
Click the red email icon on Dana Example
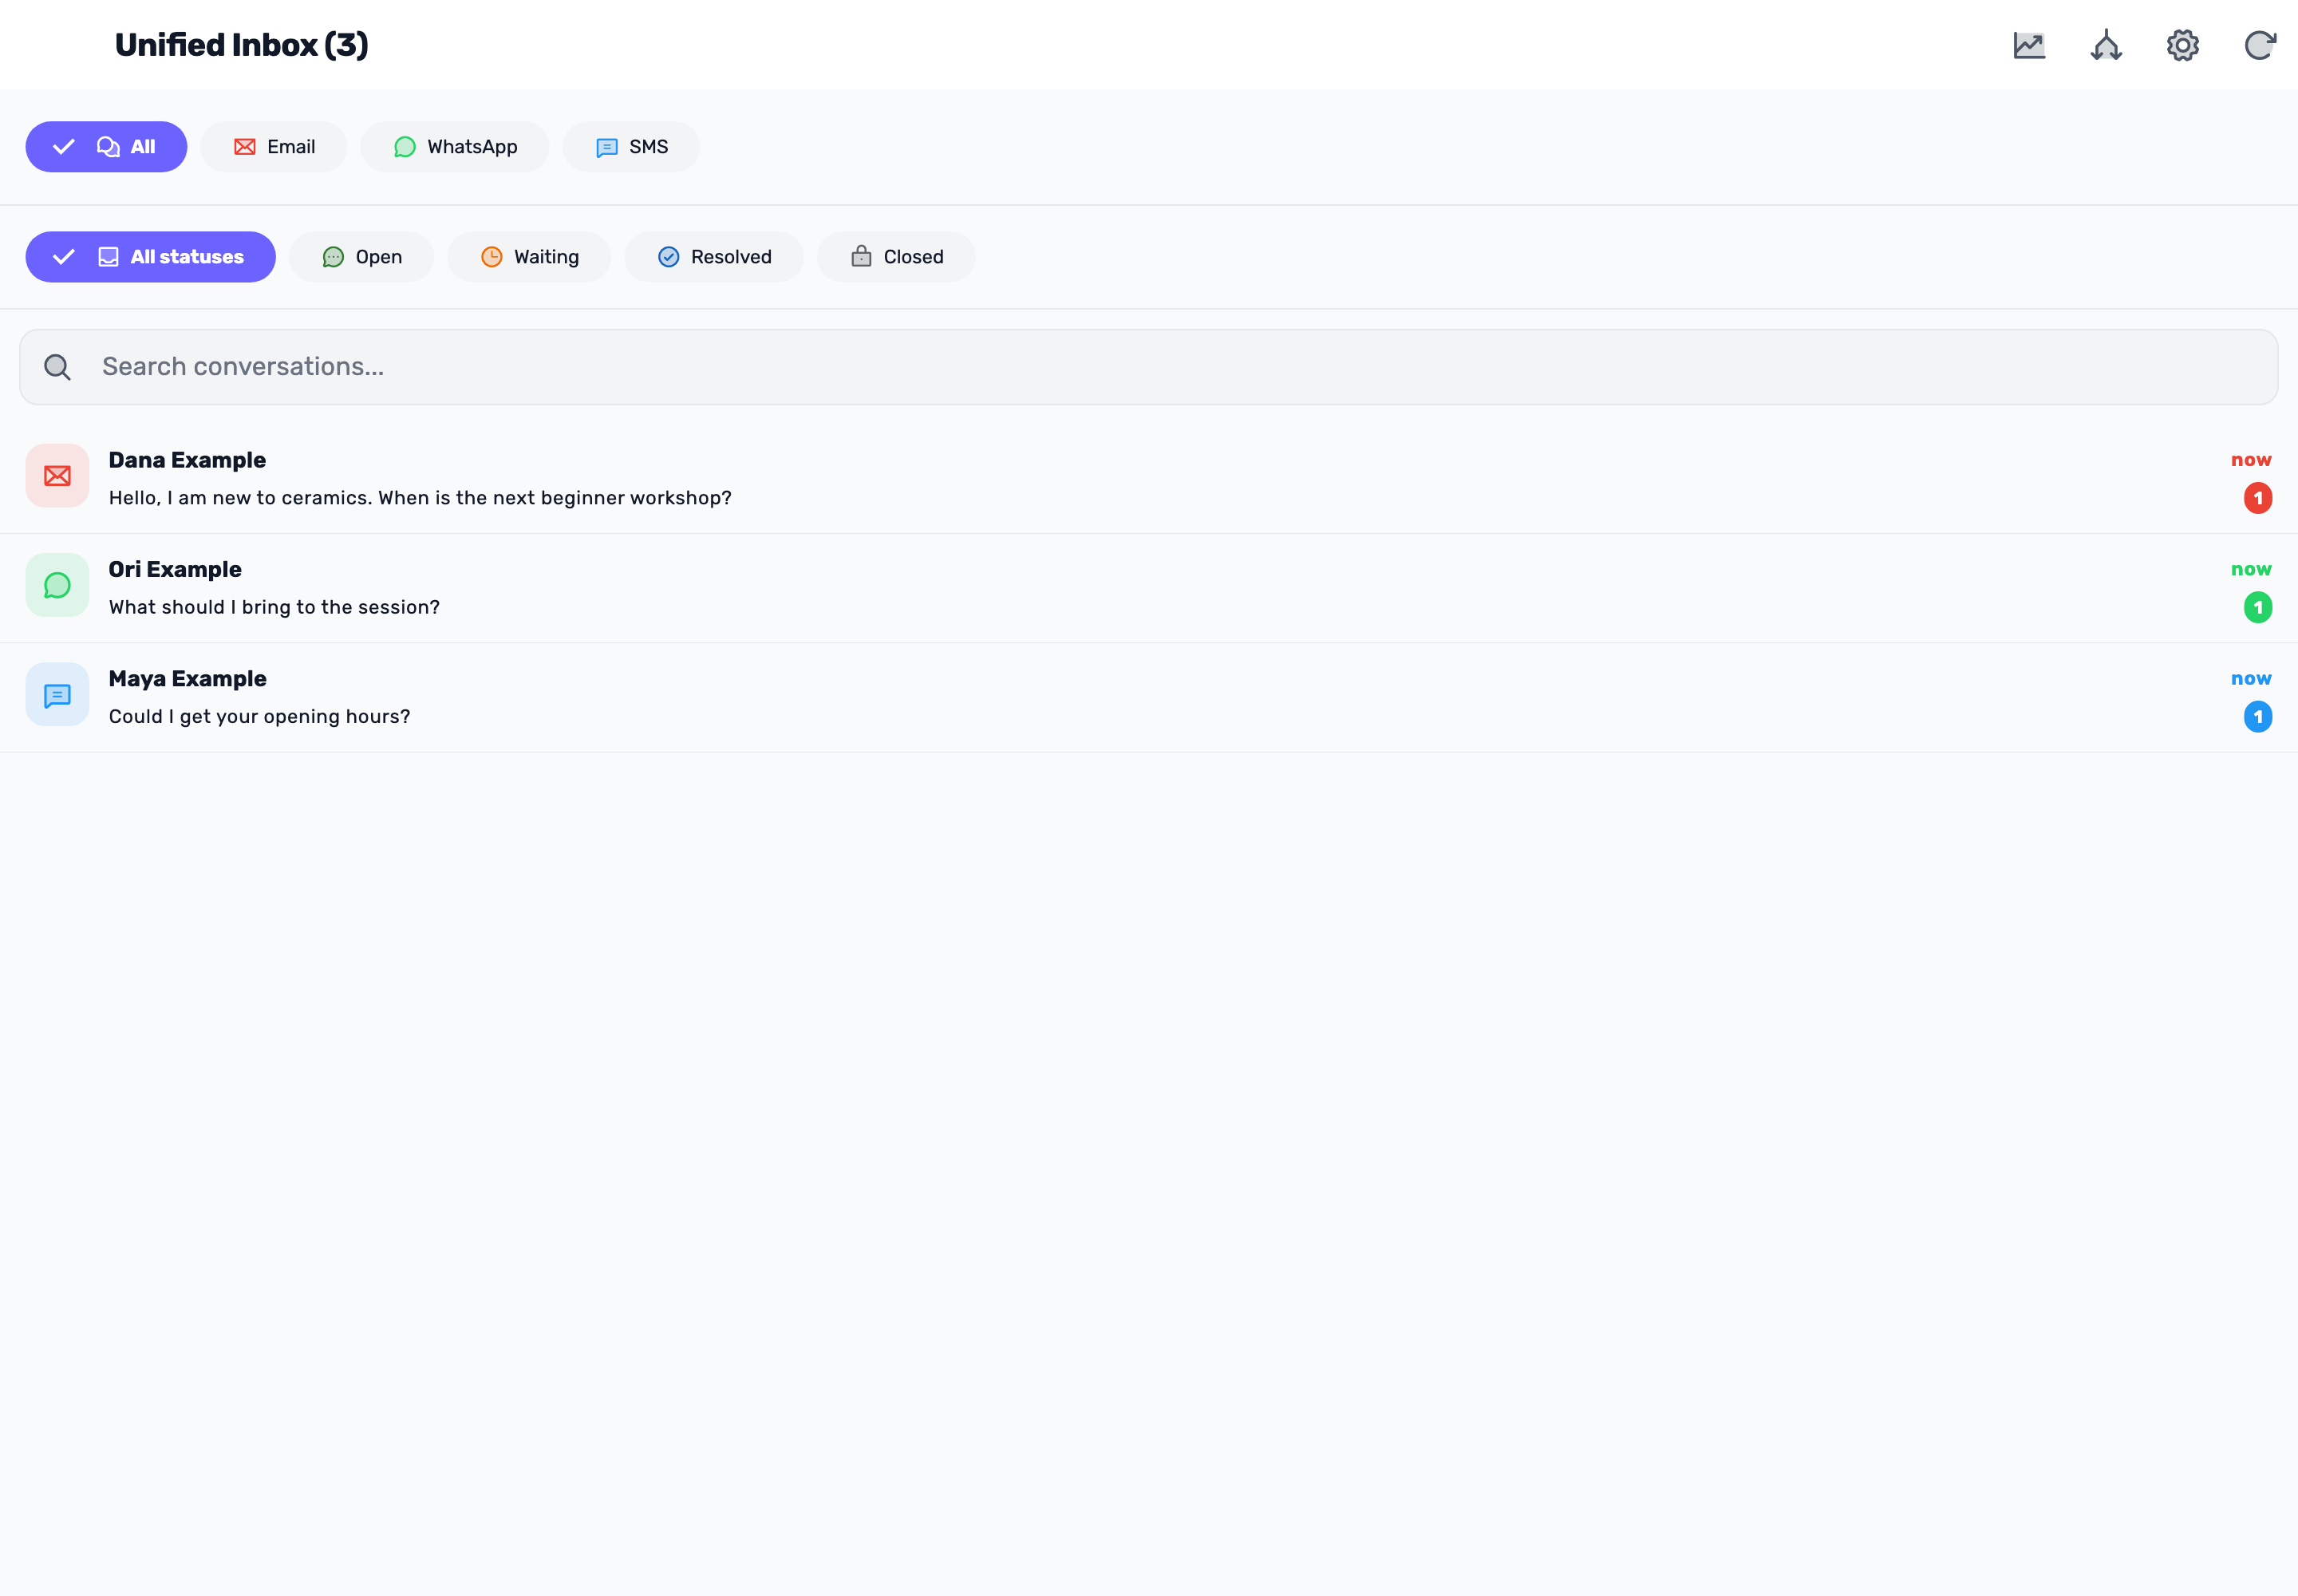57,476
